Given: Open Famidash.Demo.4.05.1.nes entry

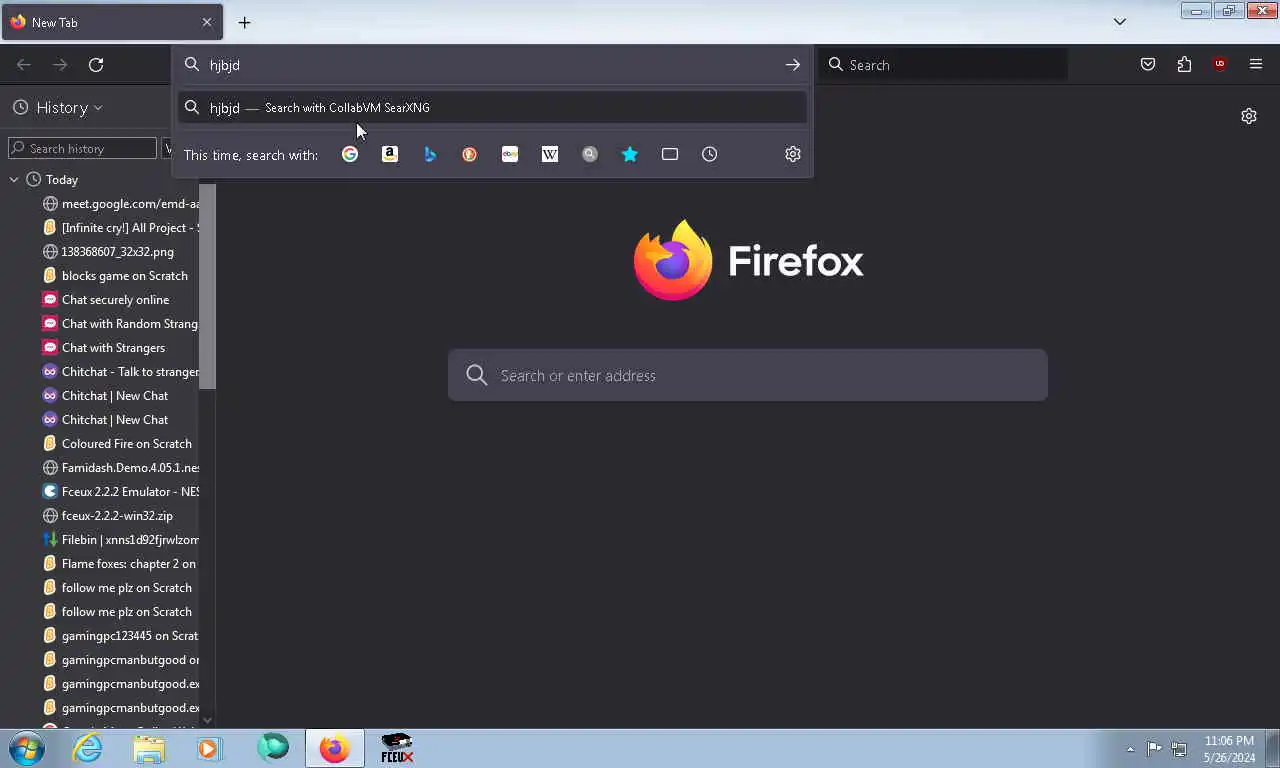Looking at the screenshot, I should (120, 468).
